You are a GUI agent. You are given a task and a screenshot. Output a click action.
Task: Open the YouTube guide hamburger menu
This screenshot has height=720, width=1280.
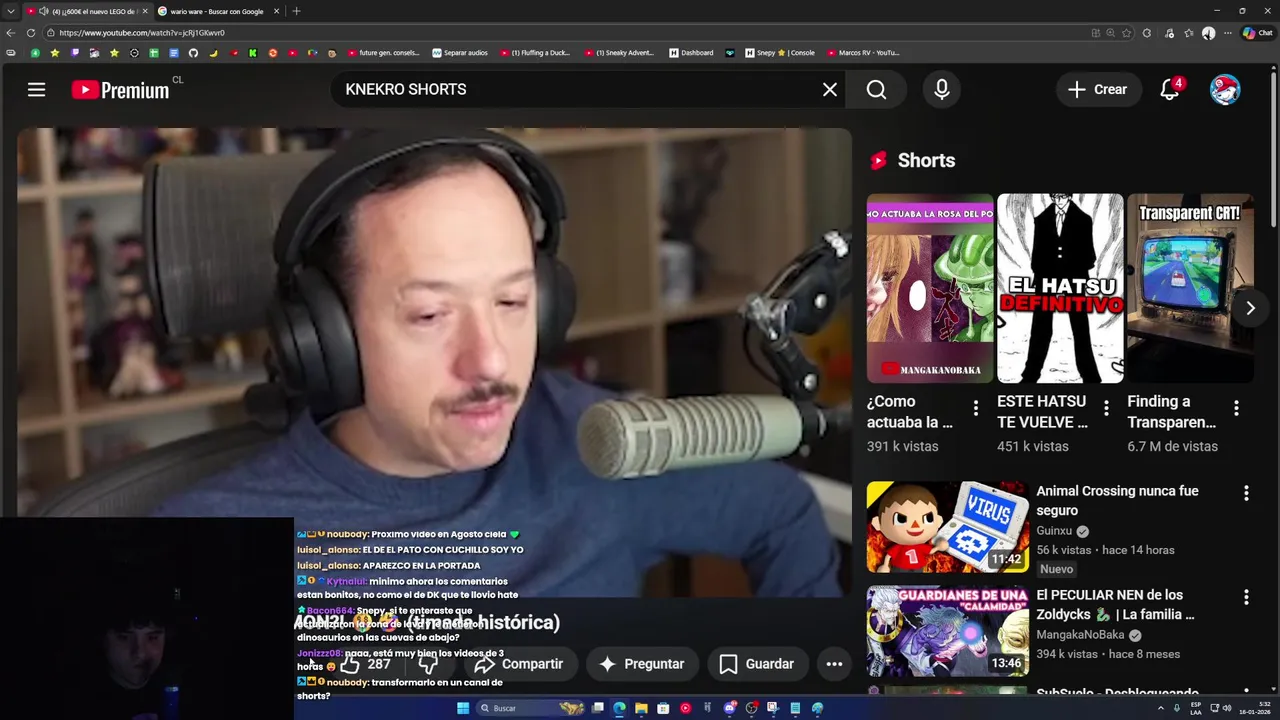(36, 90)
